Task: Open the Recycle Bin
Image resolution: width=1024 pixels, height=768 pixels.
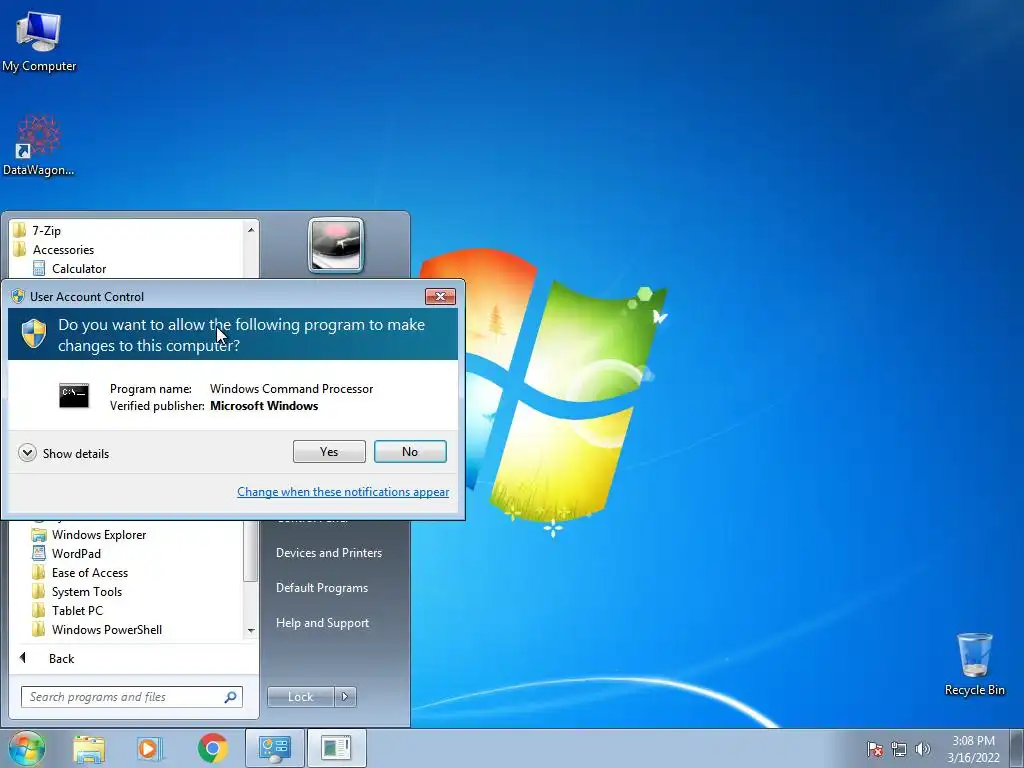Action: tap(974, 664)
